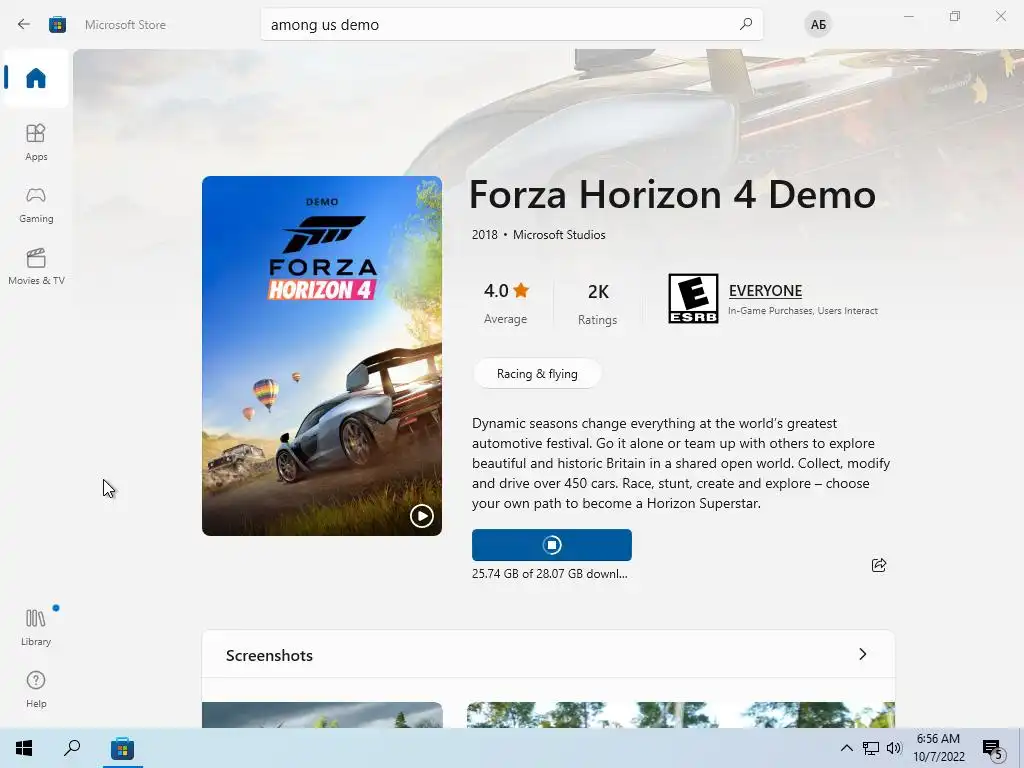Image resolution: width=1024 pixels, height=768 pixels.
Task: Open the Racing & flying category
Action: (x=537, y=374)
